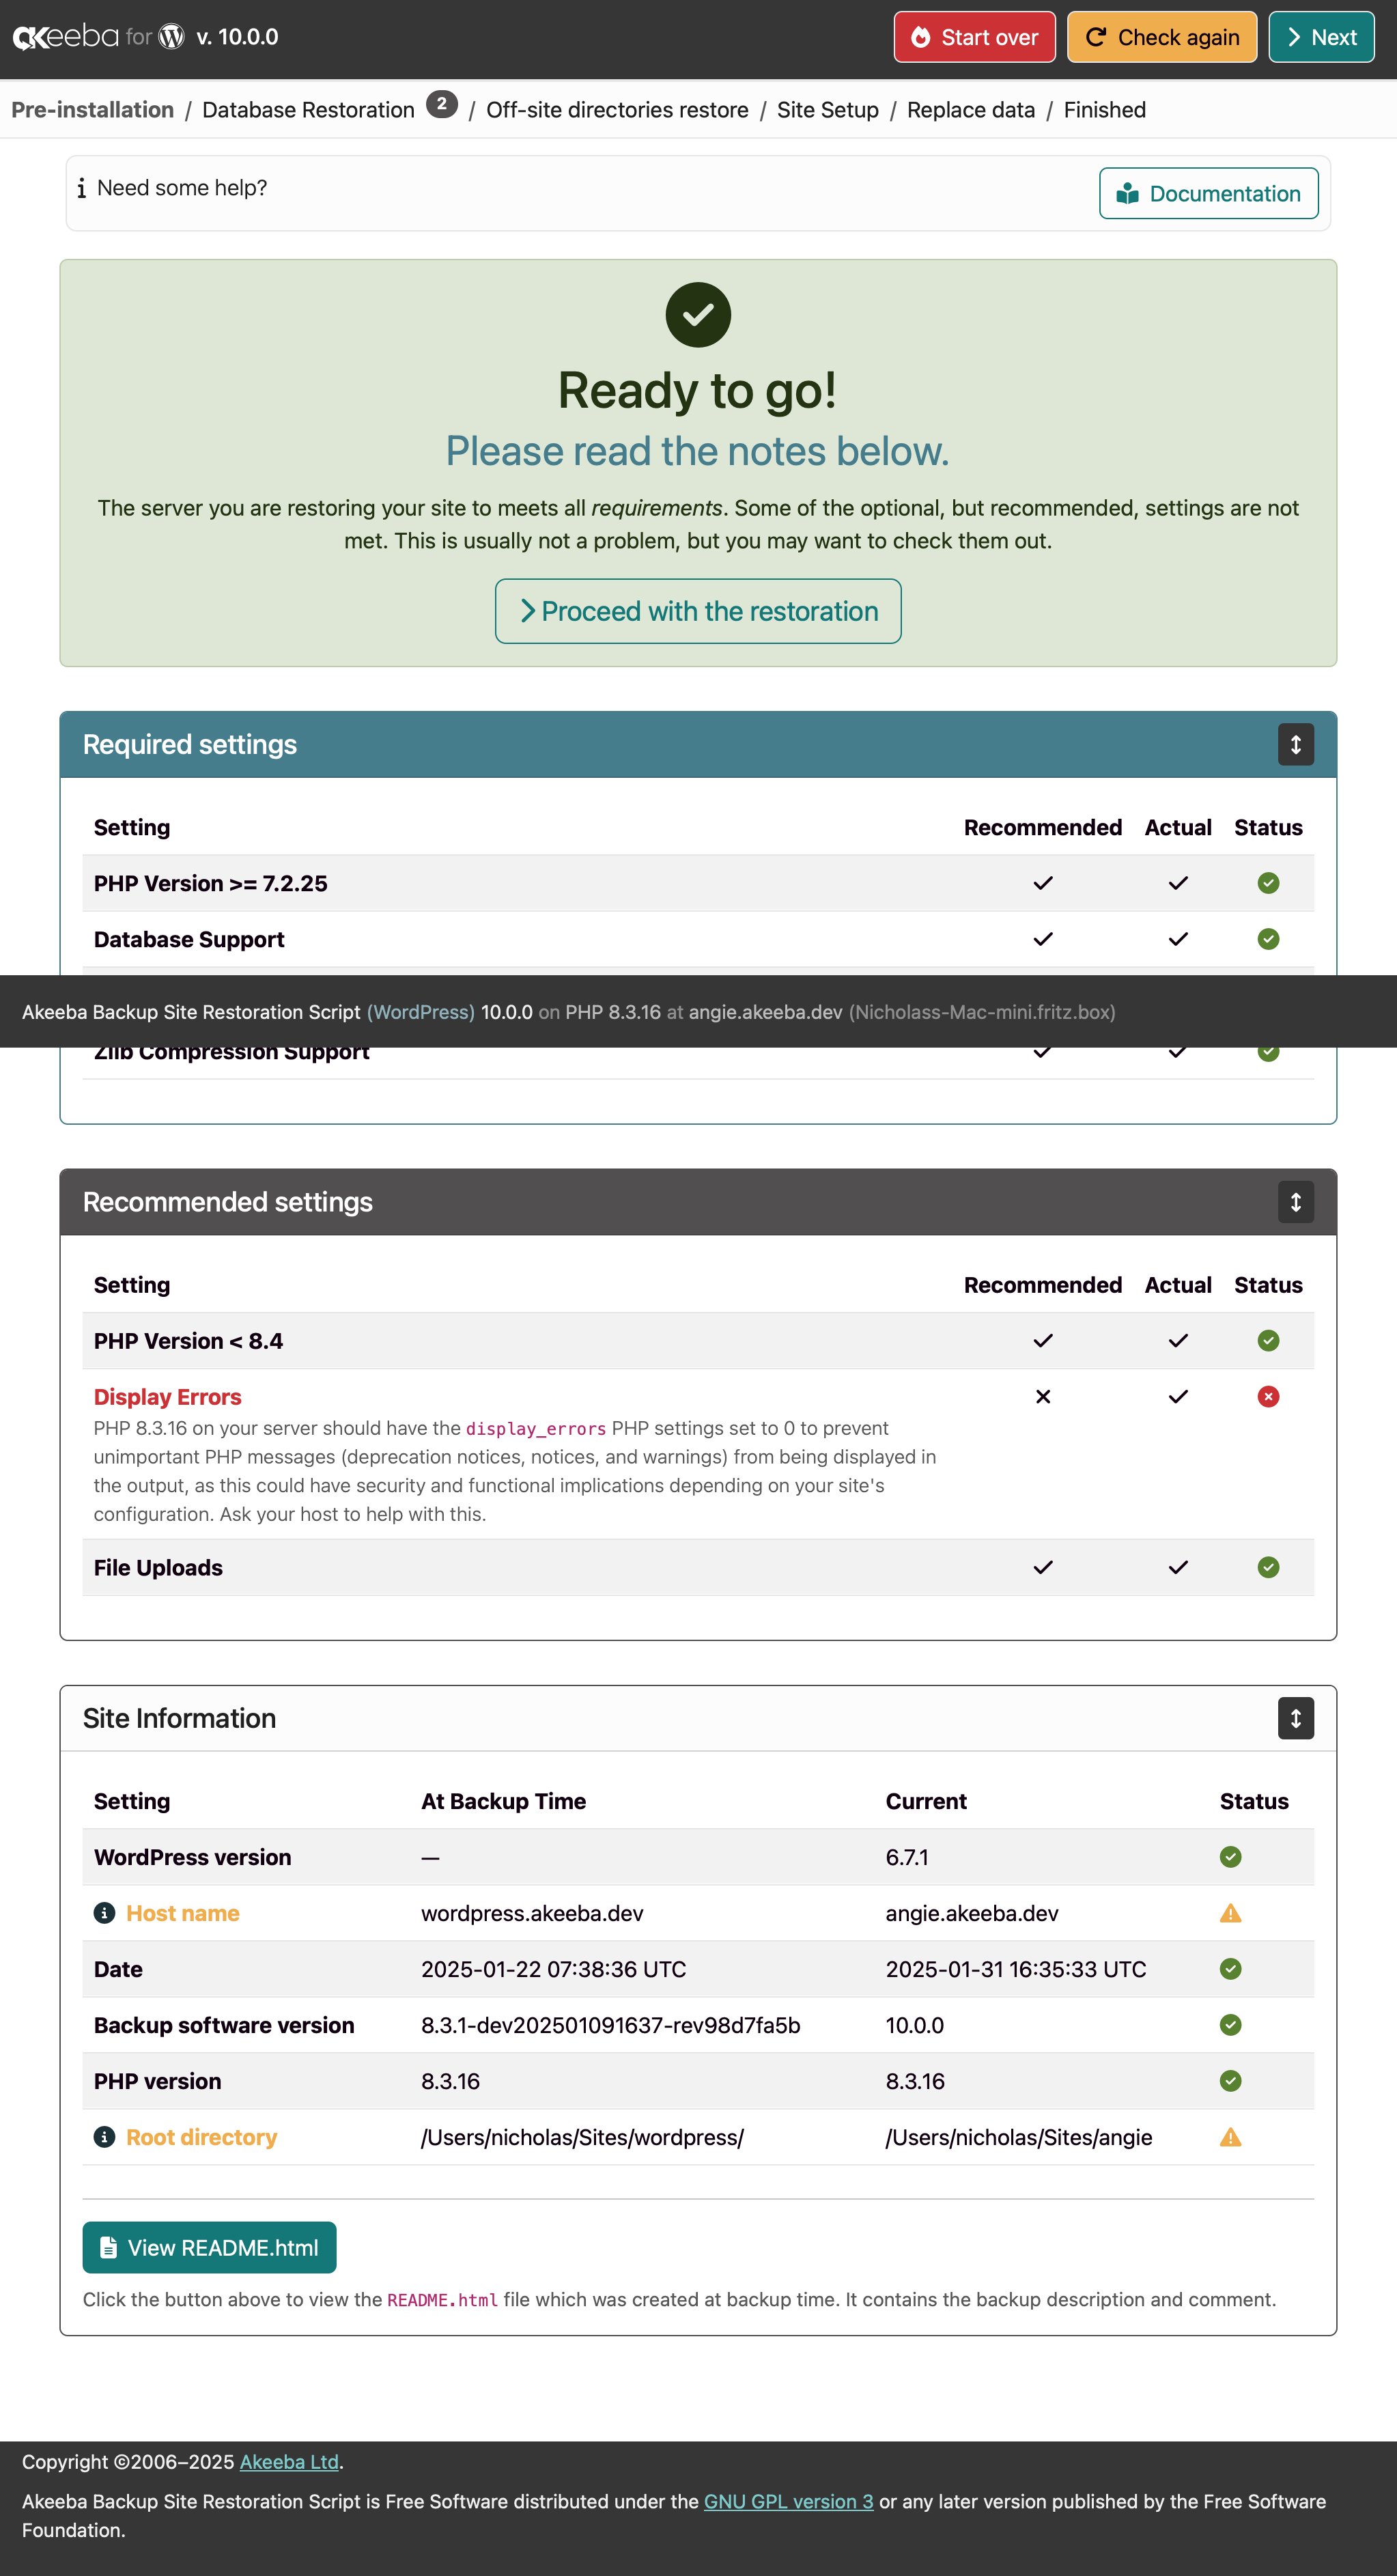Collapse the Site Information panel
Screen dimensions: 1397x2576
1295,1718
